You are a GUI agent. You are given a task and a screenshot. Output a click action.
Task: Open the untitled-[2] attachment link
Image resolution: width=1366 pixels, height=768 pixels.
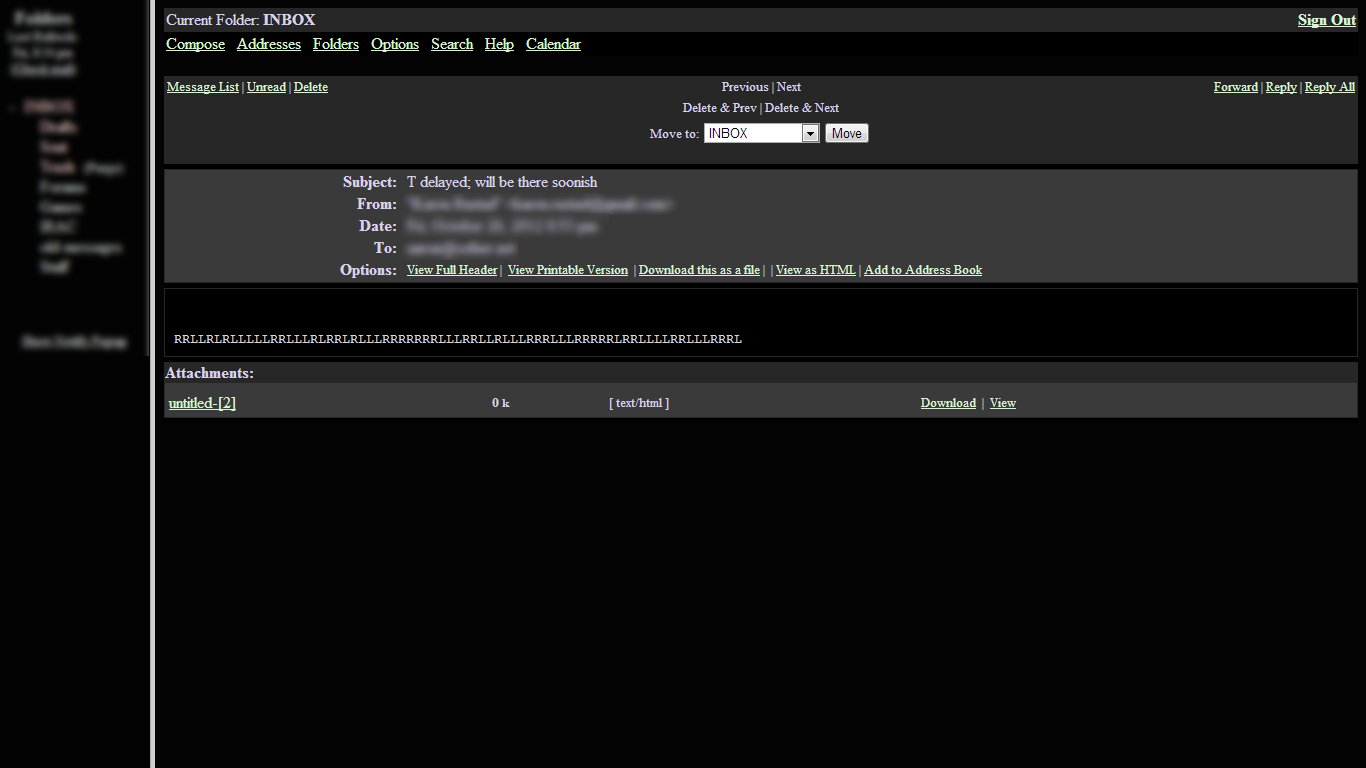(202, 403)
